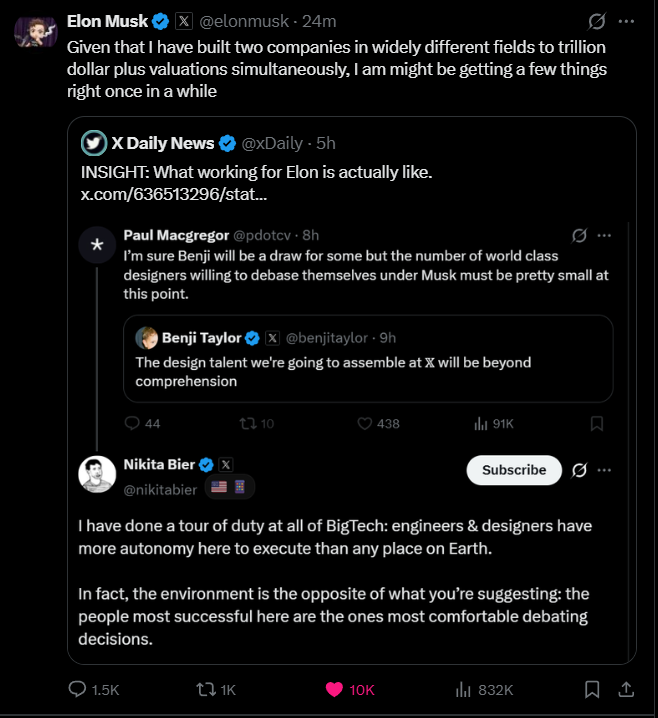The image size is (658, 718).
Task: Repost Elon Musk's post
Action: pyautogui.click(x=205, y=689)
